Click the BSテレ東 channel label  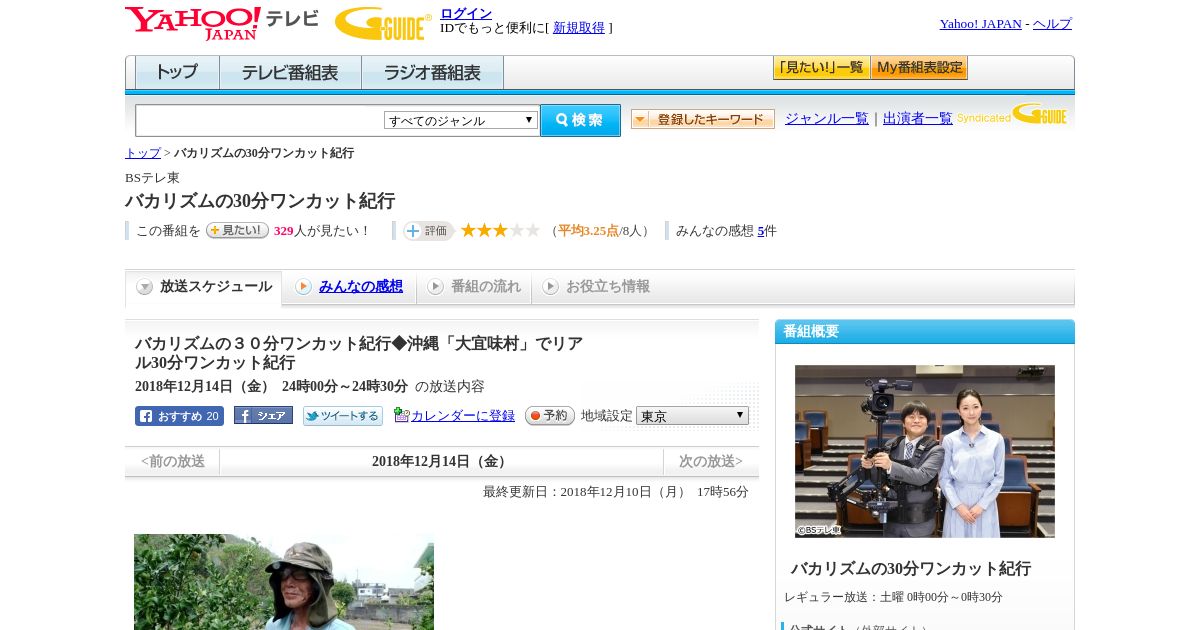[152, 178]
